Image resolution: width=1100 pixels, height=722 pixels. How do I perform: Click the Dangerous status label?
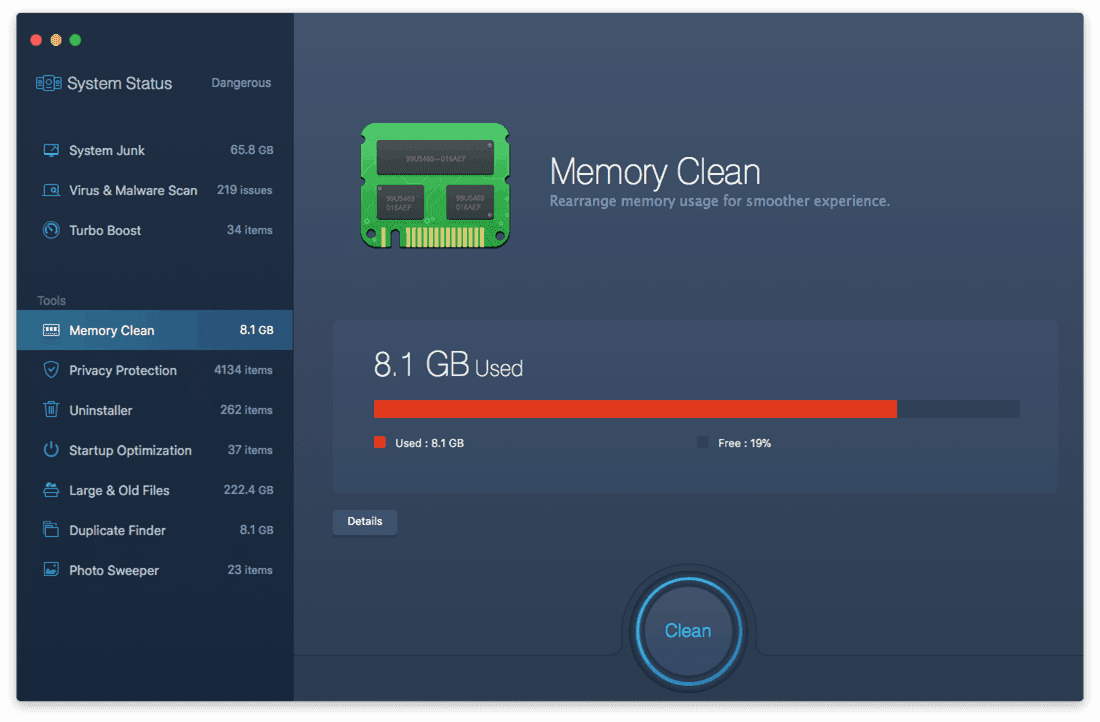click(241, 83)
